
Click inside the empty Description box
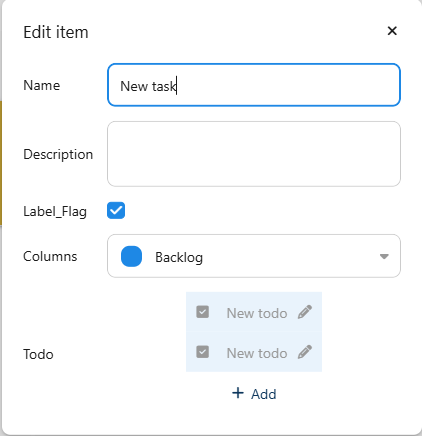click(x=254, y=154)
